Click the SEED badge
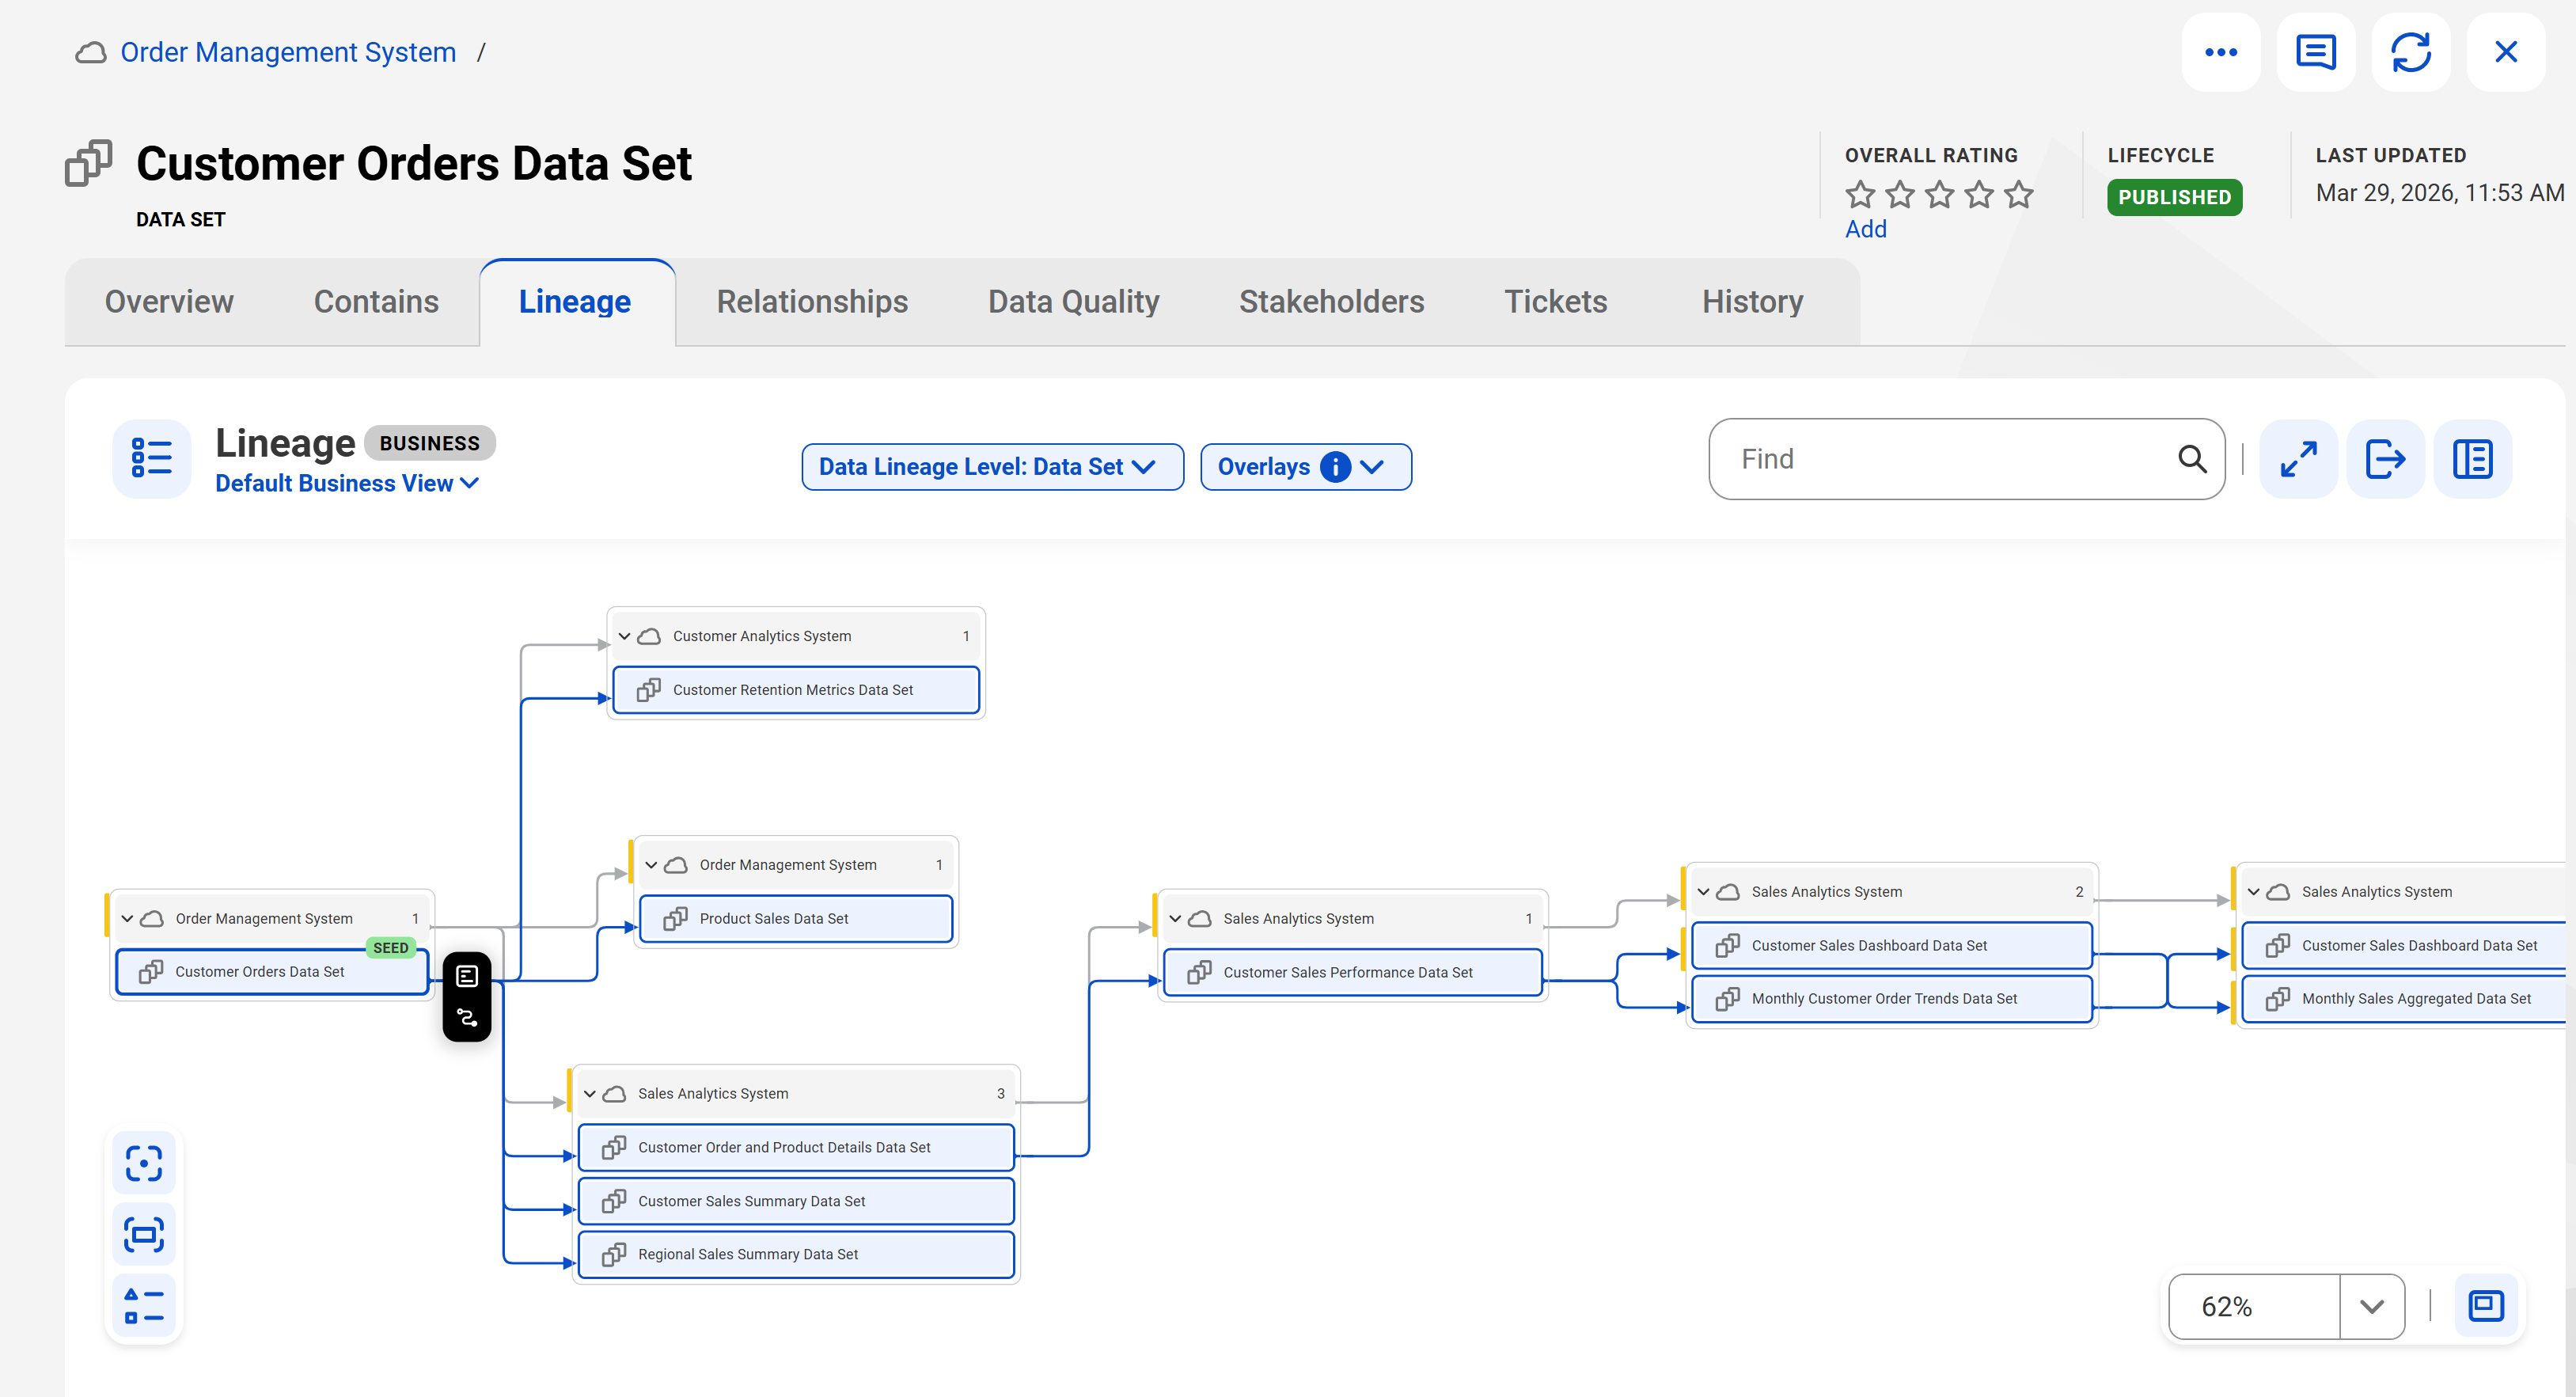 (x=390, y=948)
